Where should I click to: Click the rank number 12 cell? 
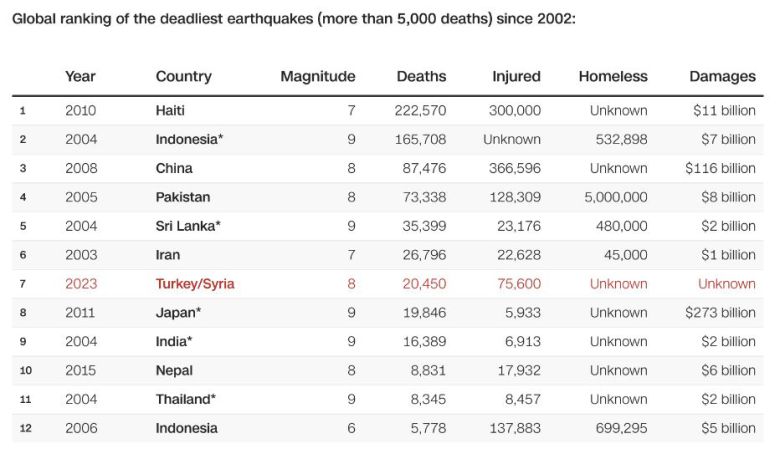pyautogui.click(x=26, y=428)
